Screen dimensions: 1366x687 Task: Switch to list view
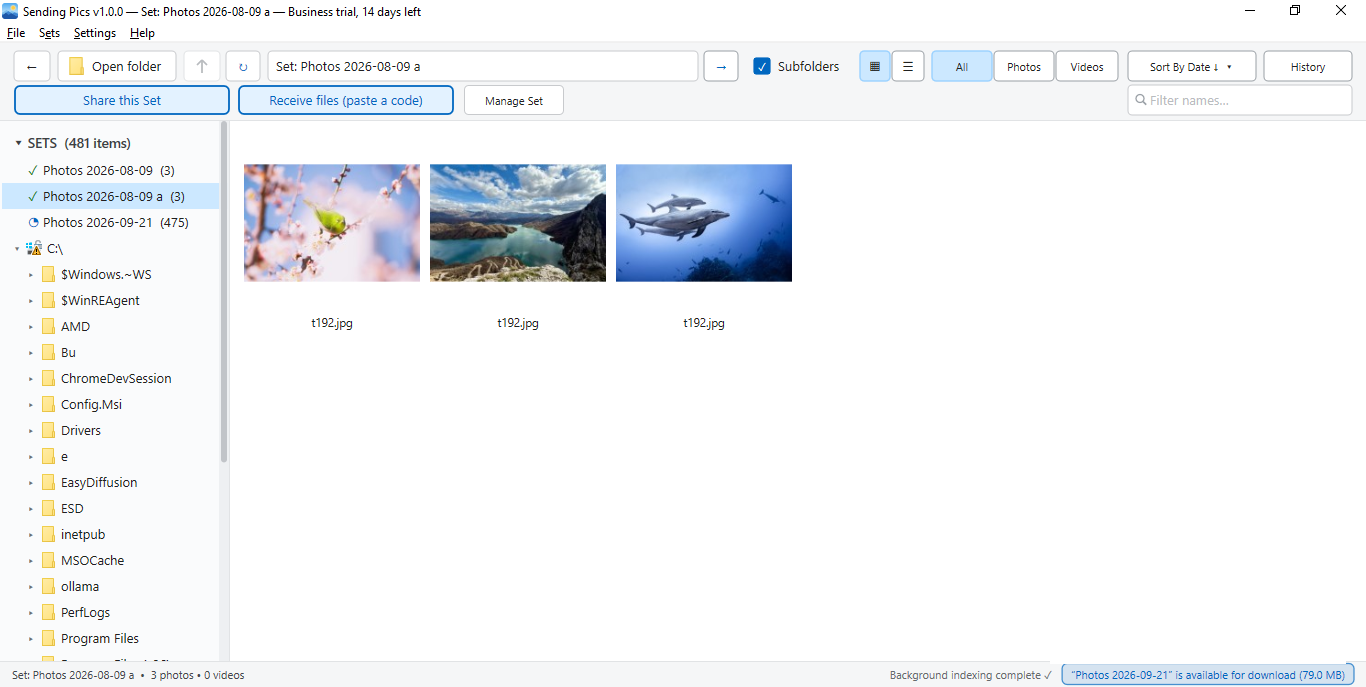pyautogui.click(x=908, y=67)
